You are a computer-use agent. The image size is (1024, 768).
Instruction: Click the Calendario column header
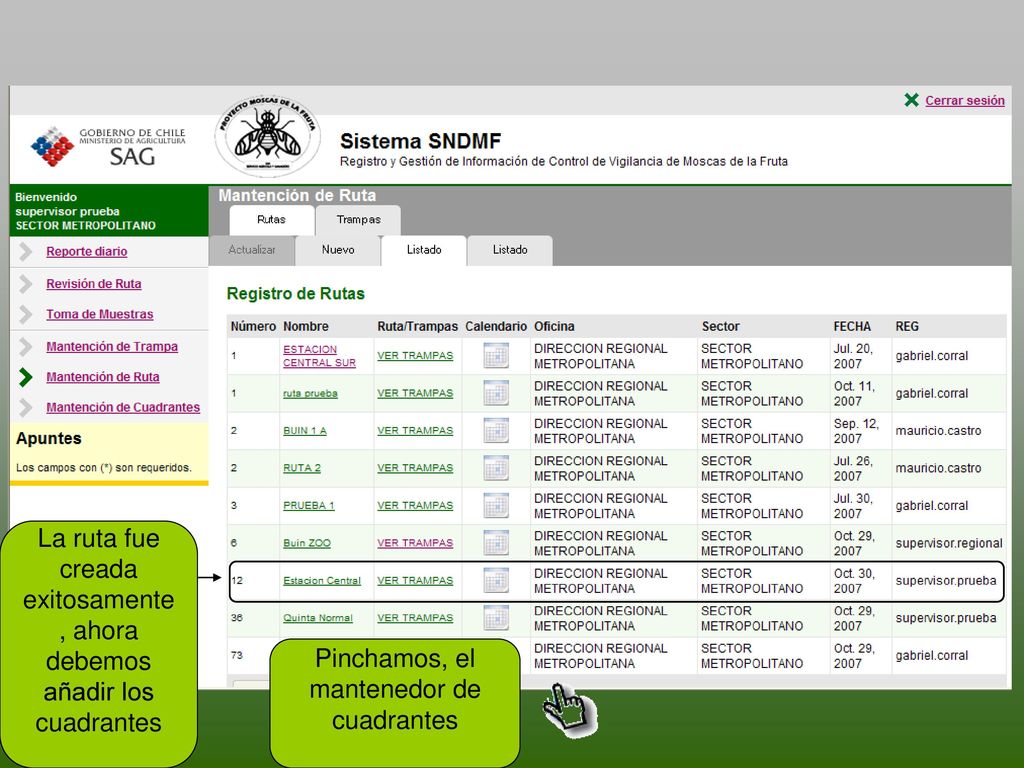pyautogui.click(x=496, y=327)
